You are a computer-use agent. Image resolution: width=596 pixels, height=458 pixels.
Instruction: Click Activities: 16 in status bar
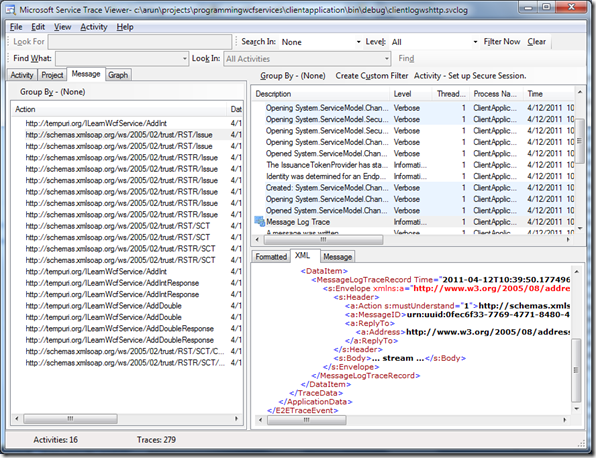55,440
